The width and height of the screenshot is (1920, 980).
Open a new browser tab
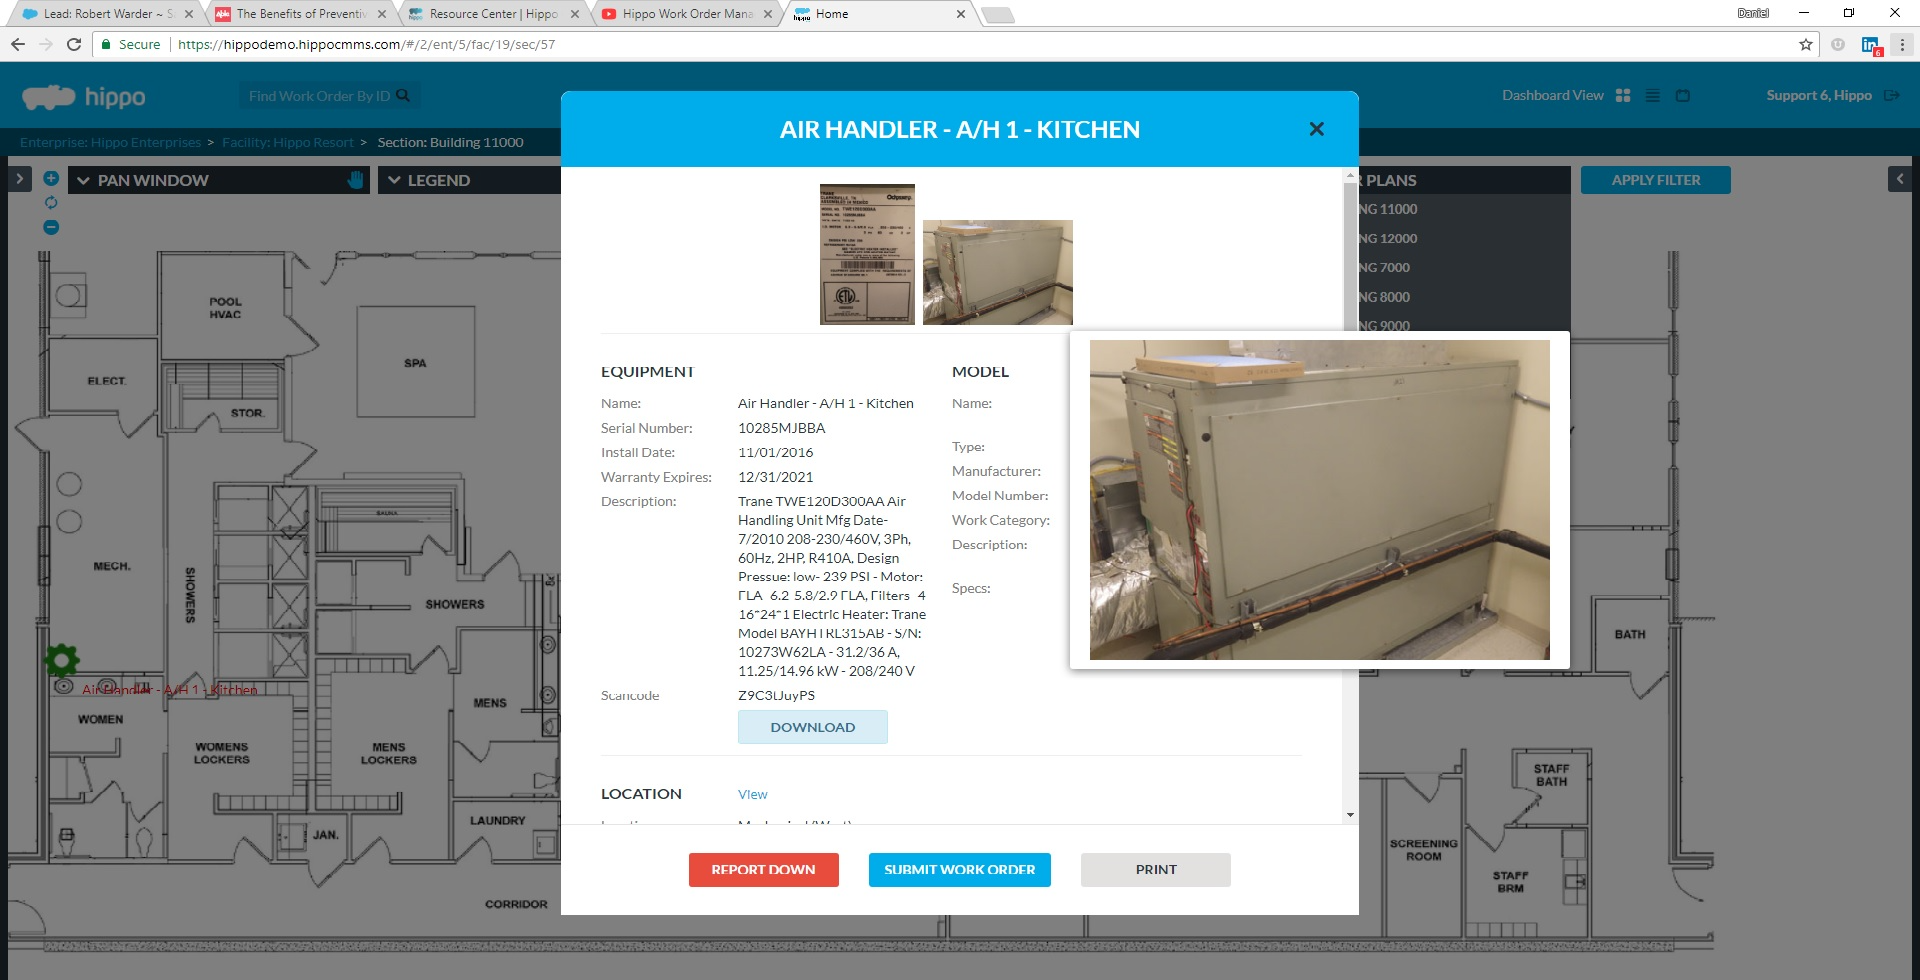pyautogui.click(x=998, y=14)
